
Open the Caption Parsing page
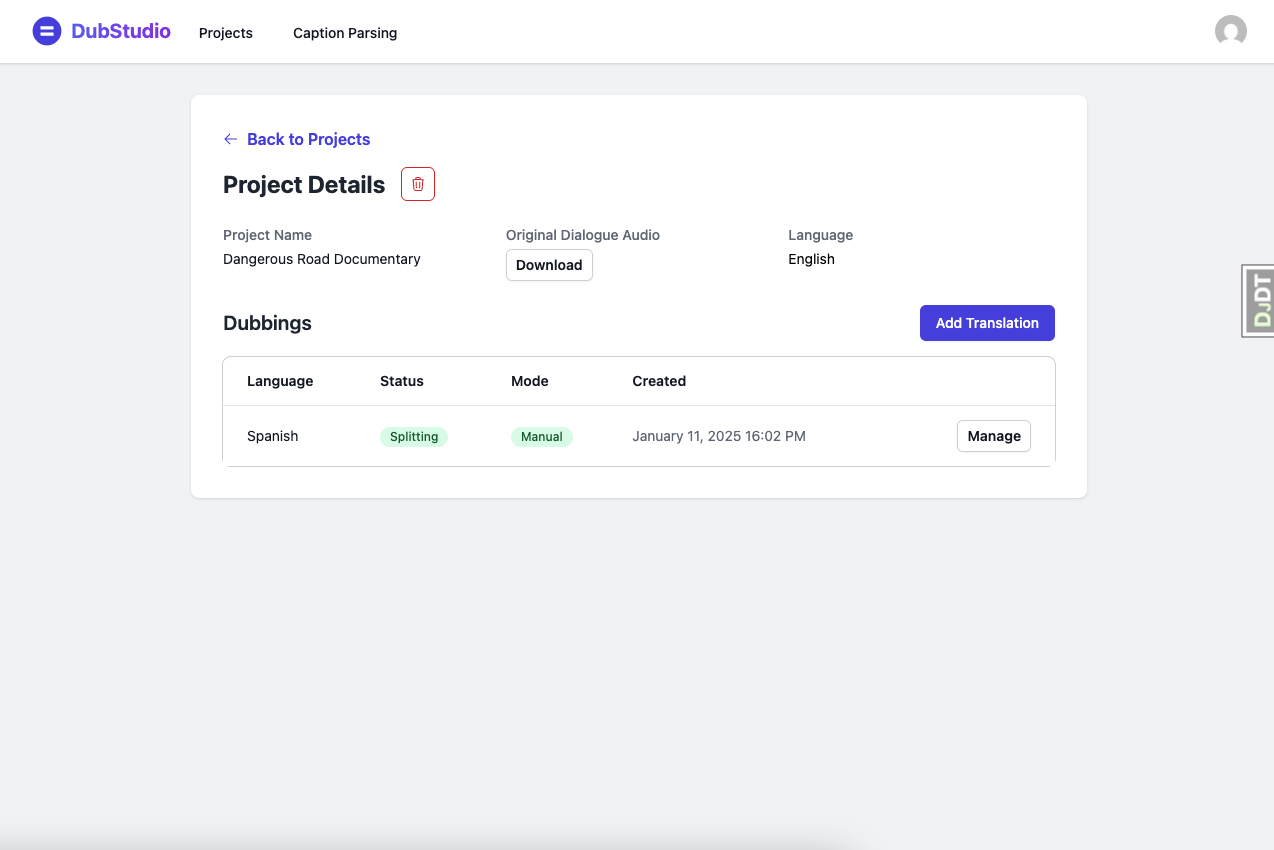(x=345, y=33)
